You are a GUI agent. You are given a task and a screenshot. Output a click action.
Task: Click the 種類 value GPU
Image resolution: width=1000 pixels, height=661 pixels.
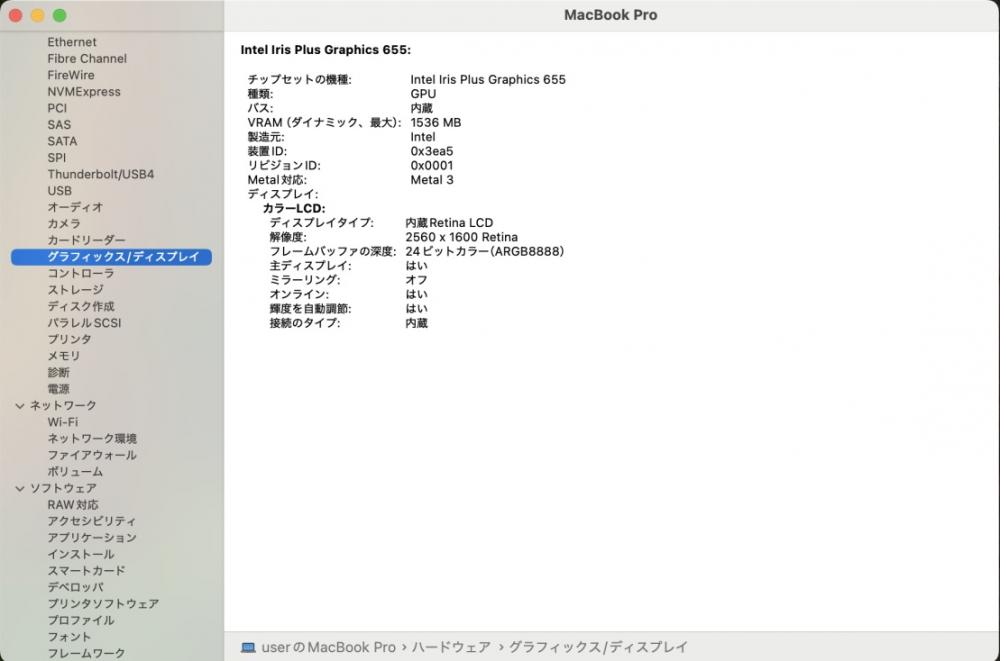[x=423, y=94]
